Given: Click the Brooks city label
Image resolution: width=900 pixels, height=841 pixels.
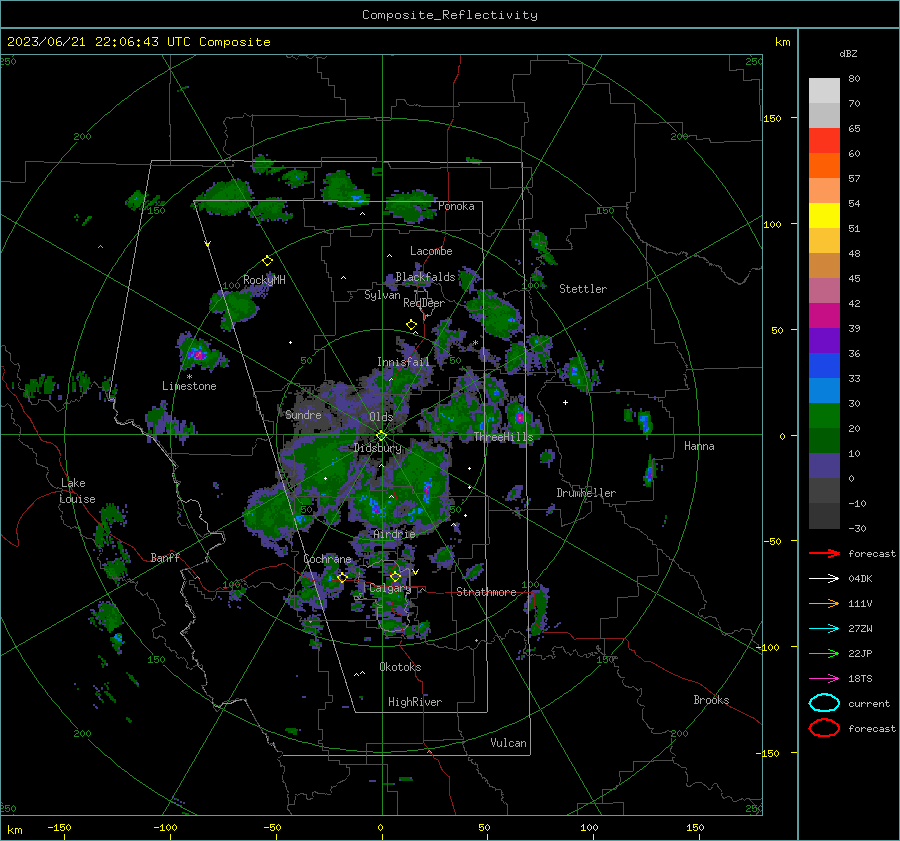Looking at the screenshot, I should tap(711, 700).
